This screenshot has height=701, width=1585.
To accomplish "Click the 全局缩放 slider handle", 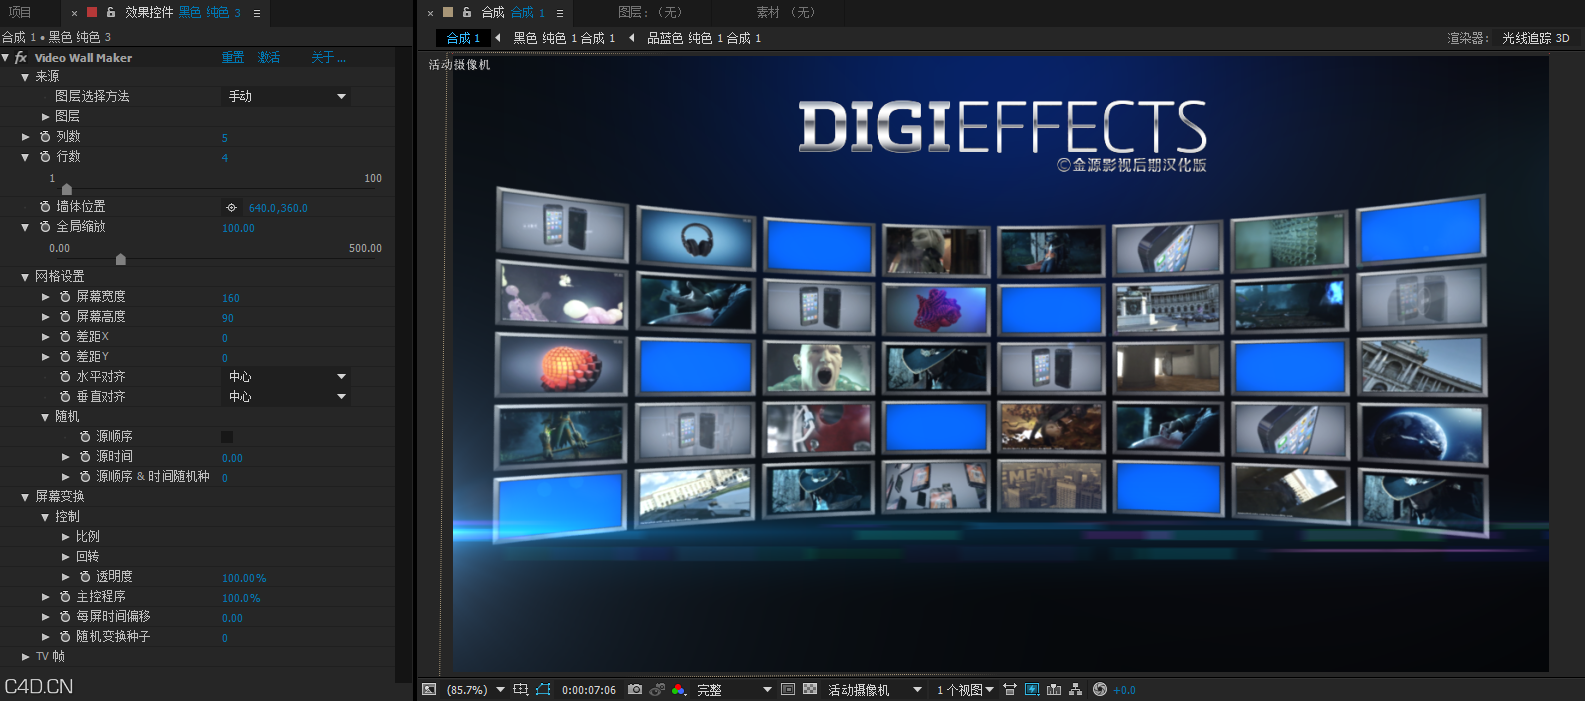I will coord(121,259).
